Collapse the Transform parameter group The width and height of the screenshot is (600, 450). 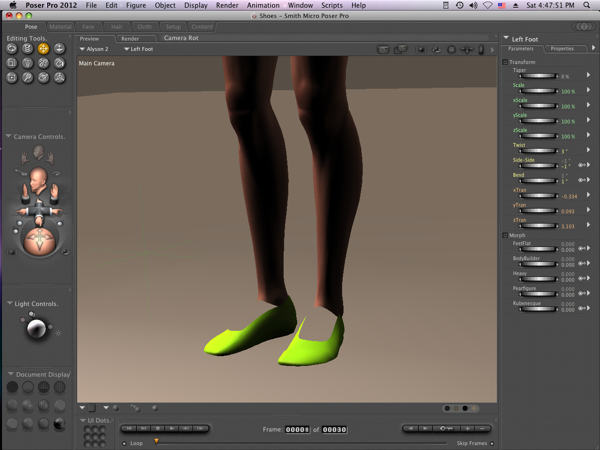pos(505,62)
